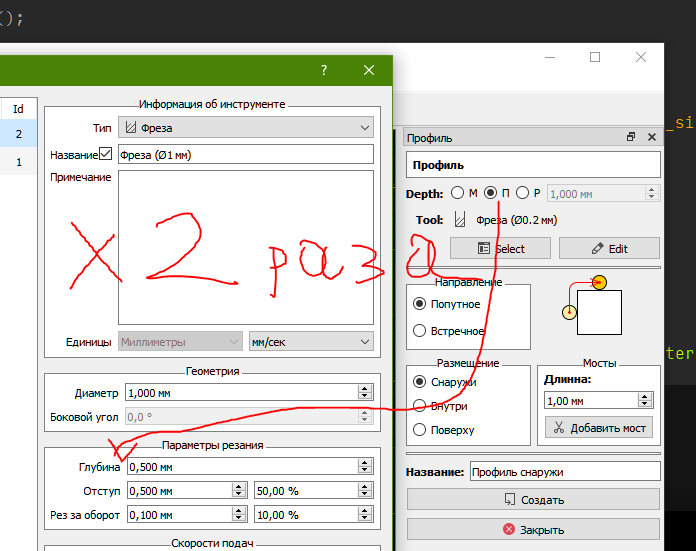This screenshot has width=696, height=551.
Task: Float the Профиль dock panel
Action: [x=631, y=137]
